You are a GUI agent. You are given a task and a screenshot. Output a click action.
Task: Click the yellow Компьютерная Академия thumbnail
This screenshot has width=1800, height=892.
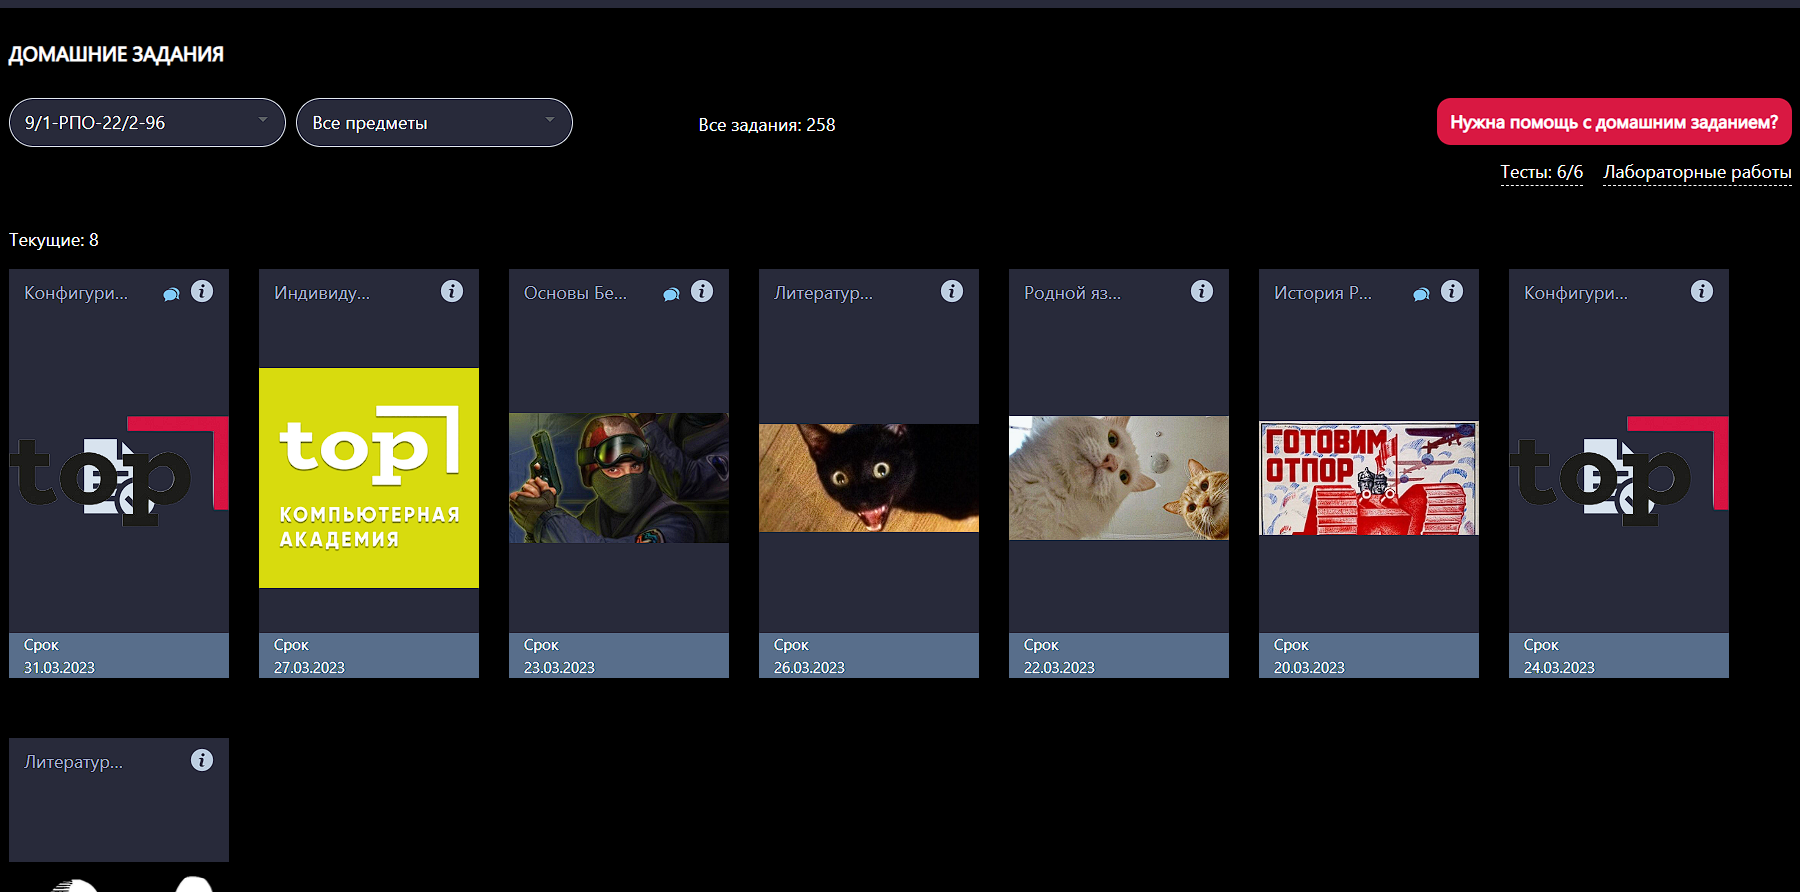(x=369, y=478)
